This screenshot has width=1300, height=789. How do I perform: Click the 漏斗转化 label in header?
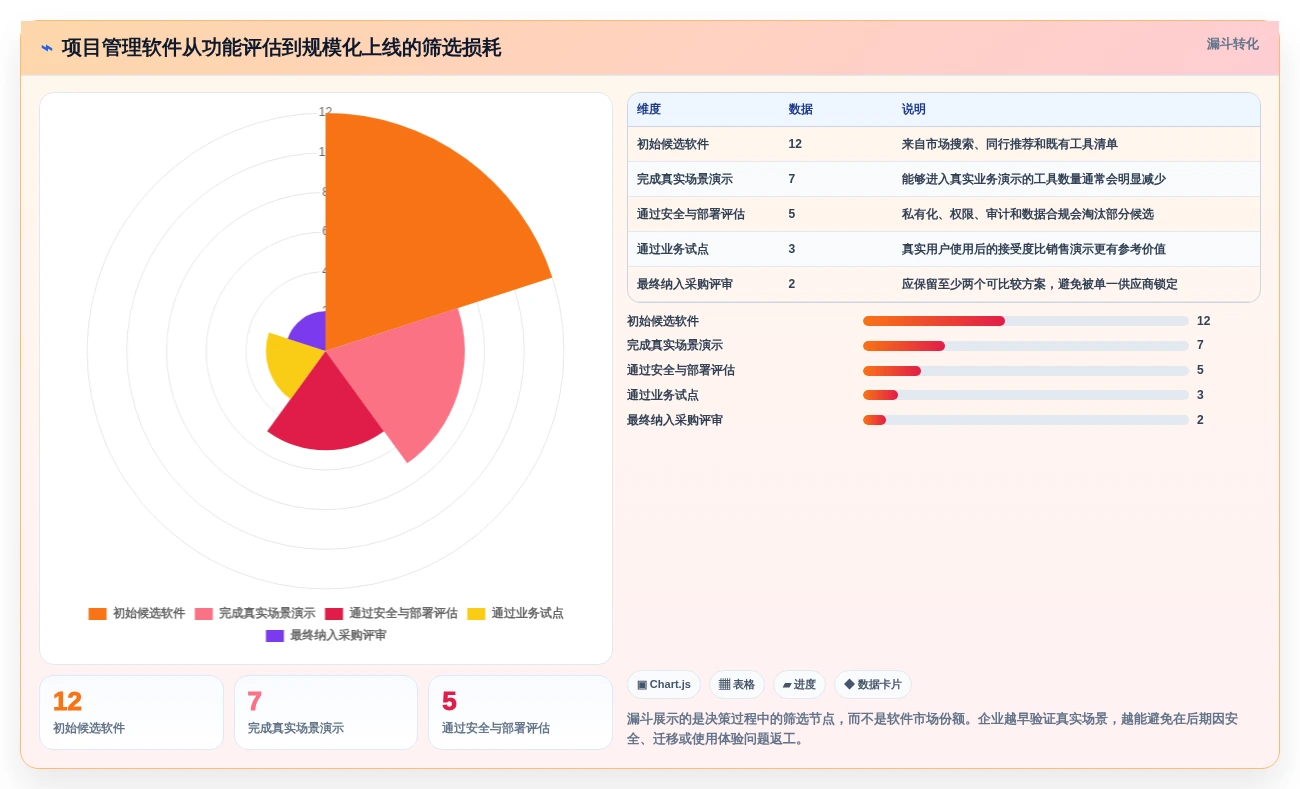(x=1232, y=44)
